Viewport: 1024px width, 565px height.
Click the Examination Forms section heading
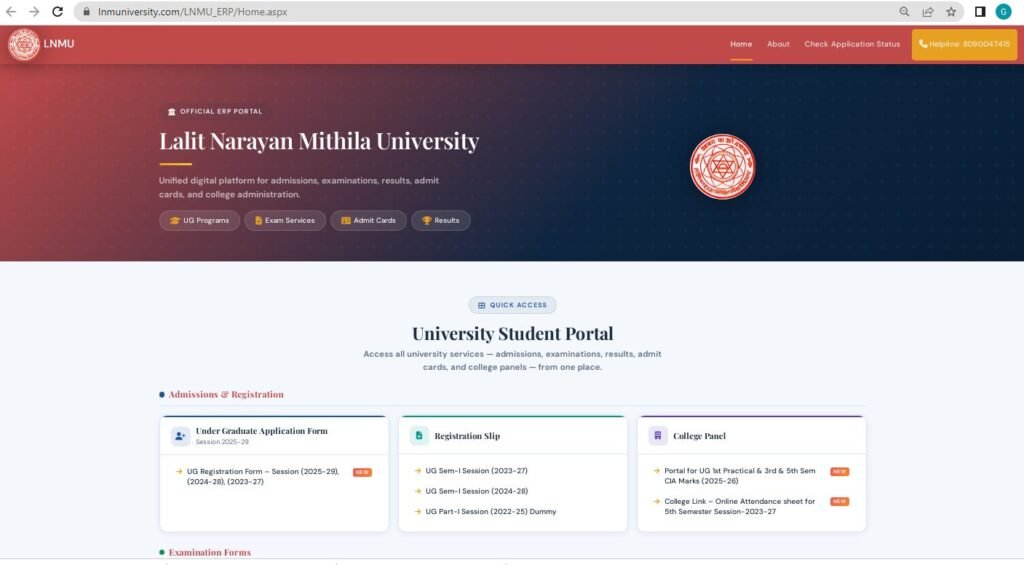point(210,553)
